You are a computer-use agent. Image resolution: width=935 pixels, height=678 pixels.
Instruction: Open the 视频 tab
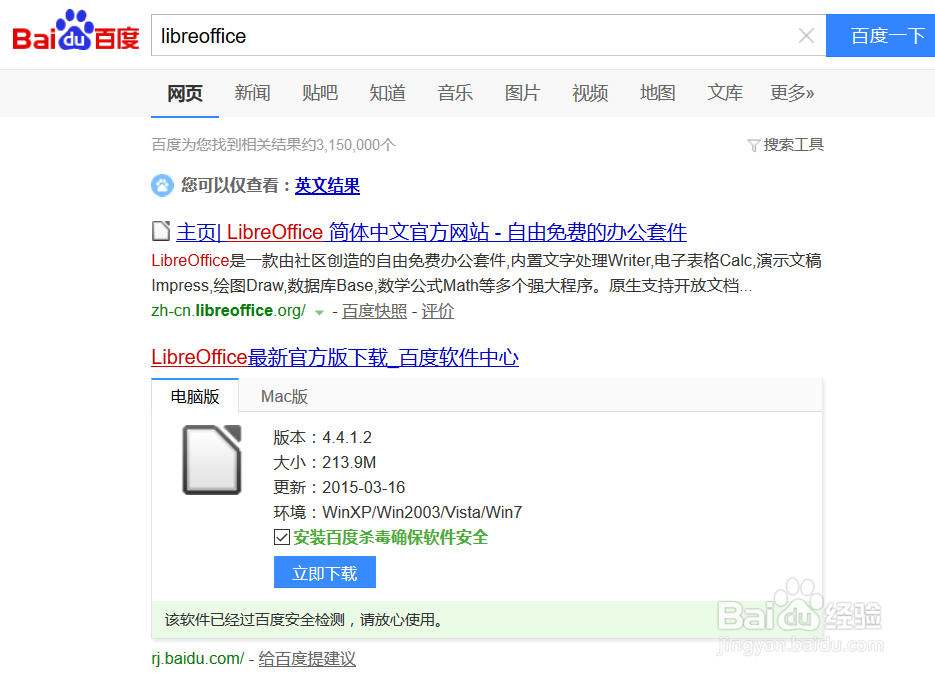590,93
